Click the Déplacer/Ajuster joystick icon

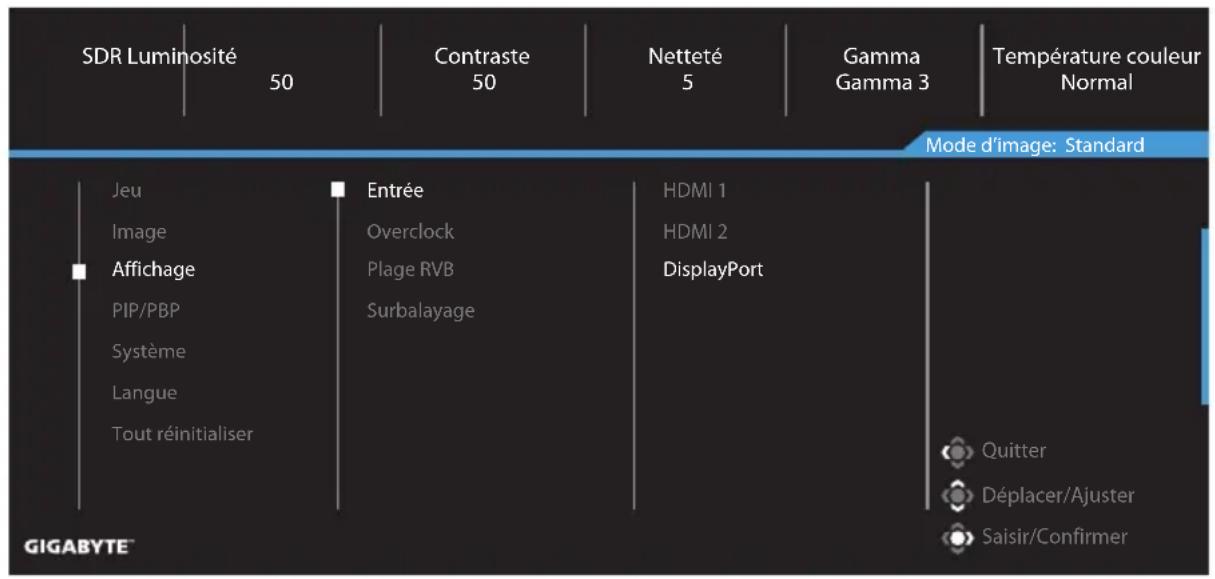click(x=955, y=494)
